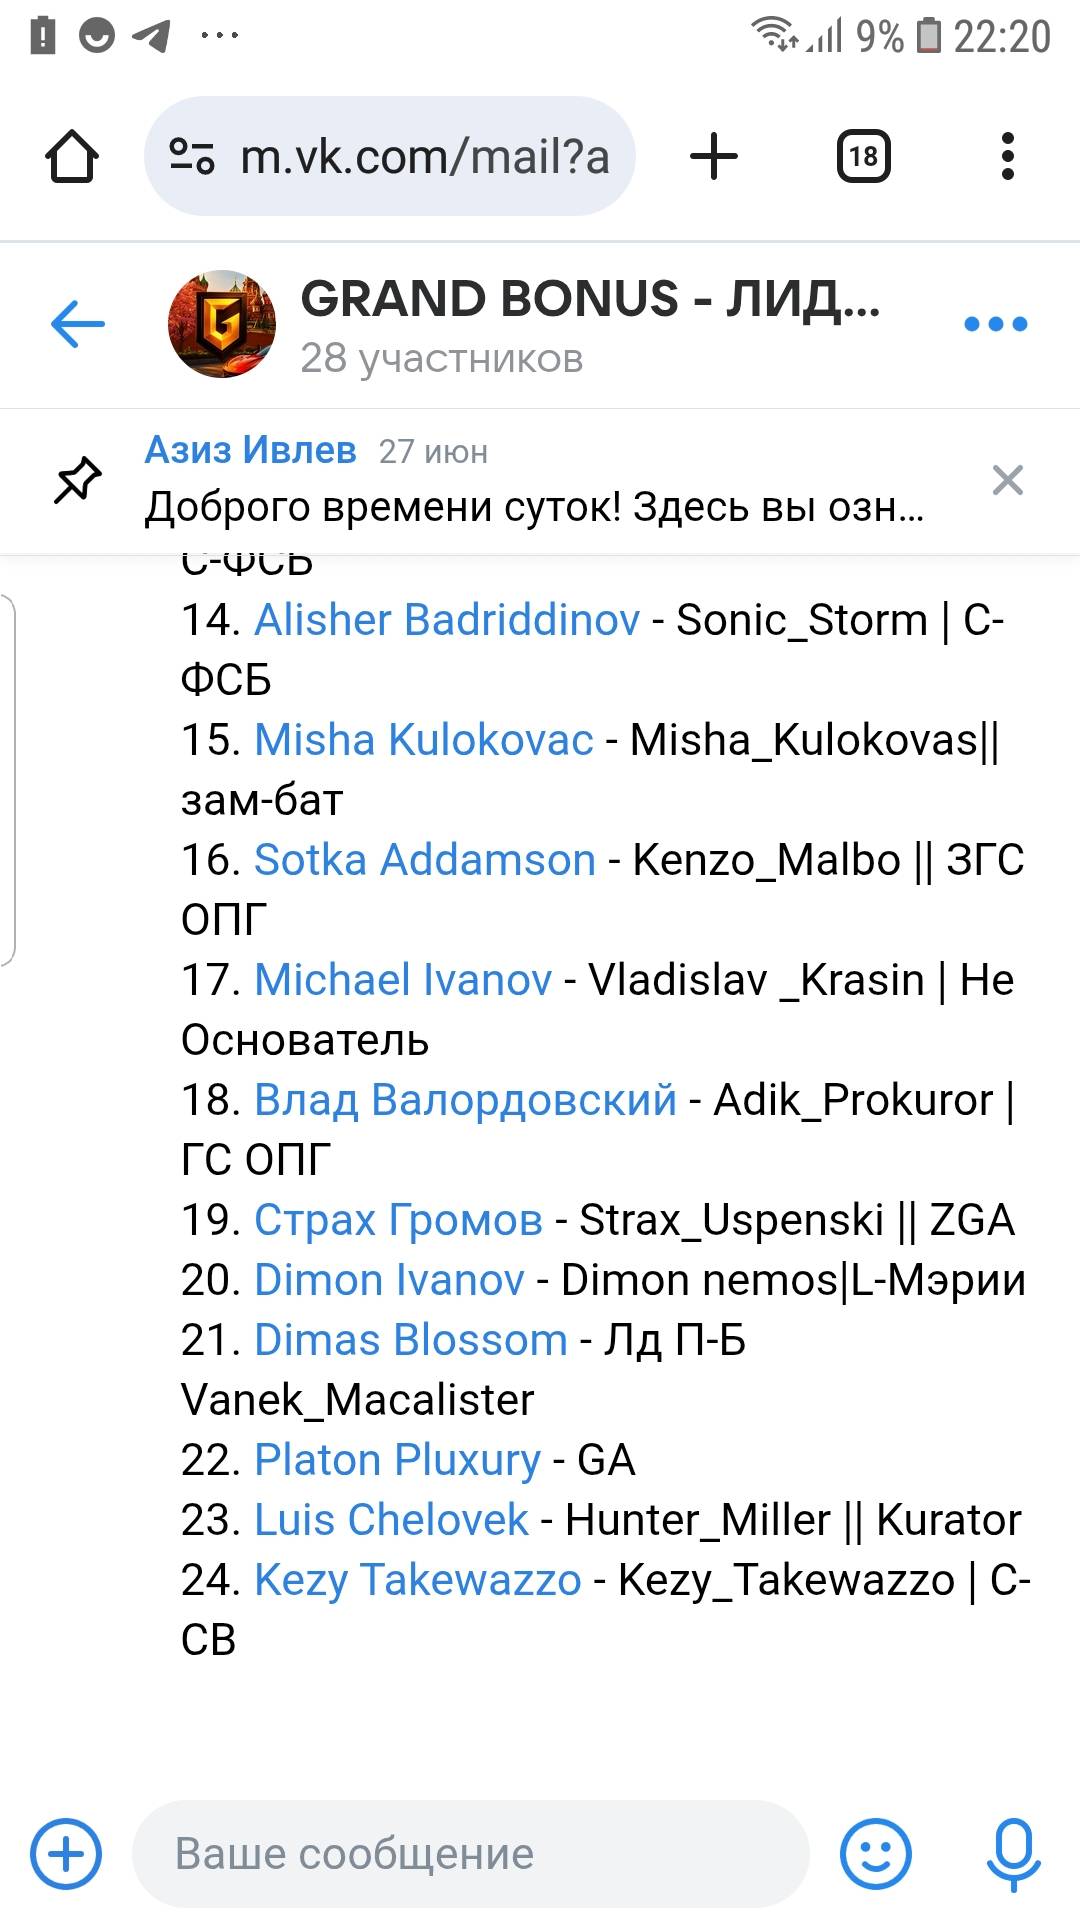Show the 18 open tabs switcher

point(863,157)
